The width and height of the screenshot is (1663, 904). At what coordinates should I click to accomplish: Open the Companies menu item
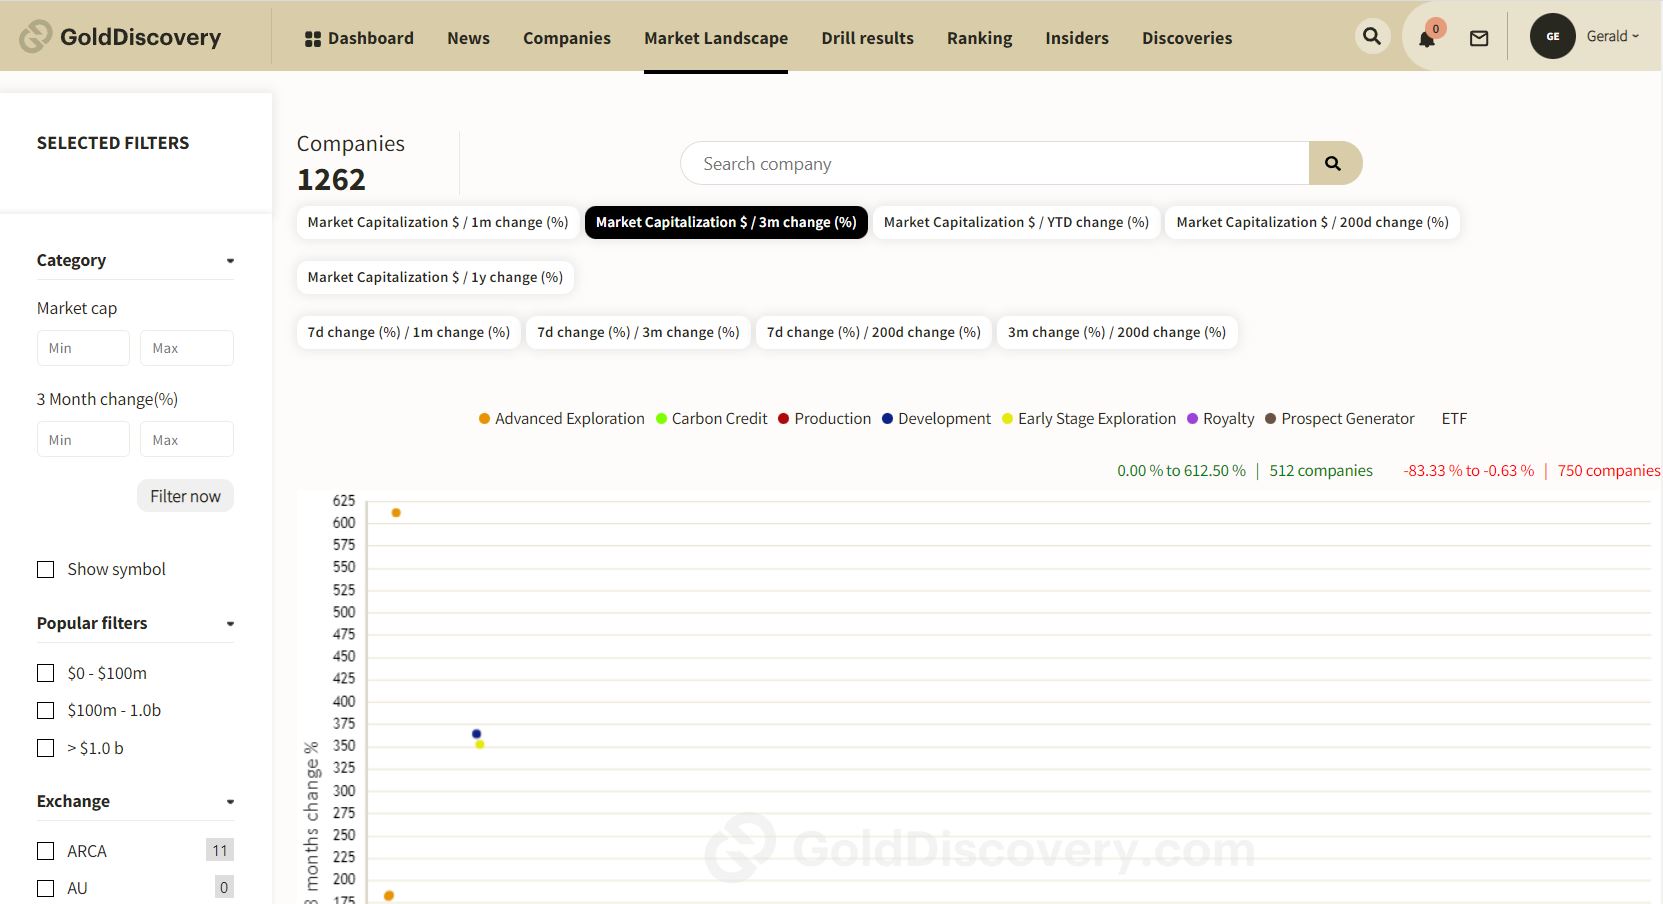pyautogui.click(x=567, y=38)
